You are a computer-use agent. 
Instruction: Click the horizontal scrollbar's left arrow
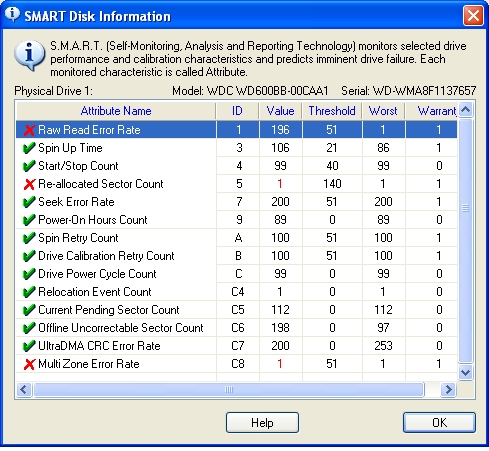(x=24, y=389)
